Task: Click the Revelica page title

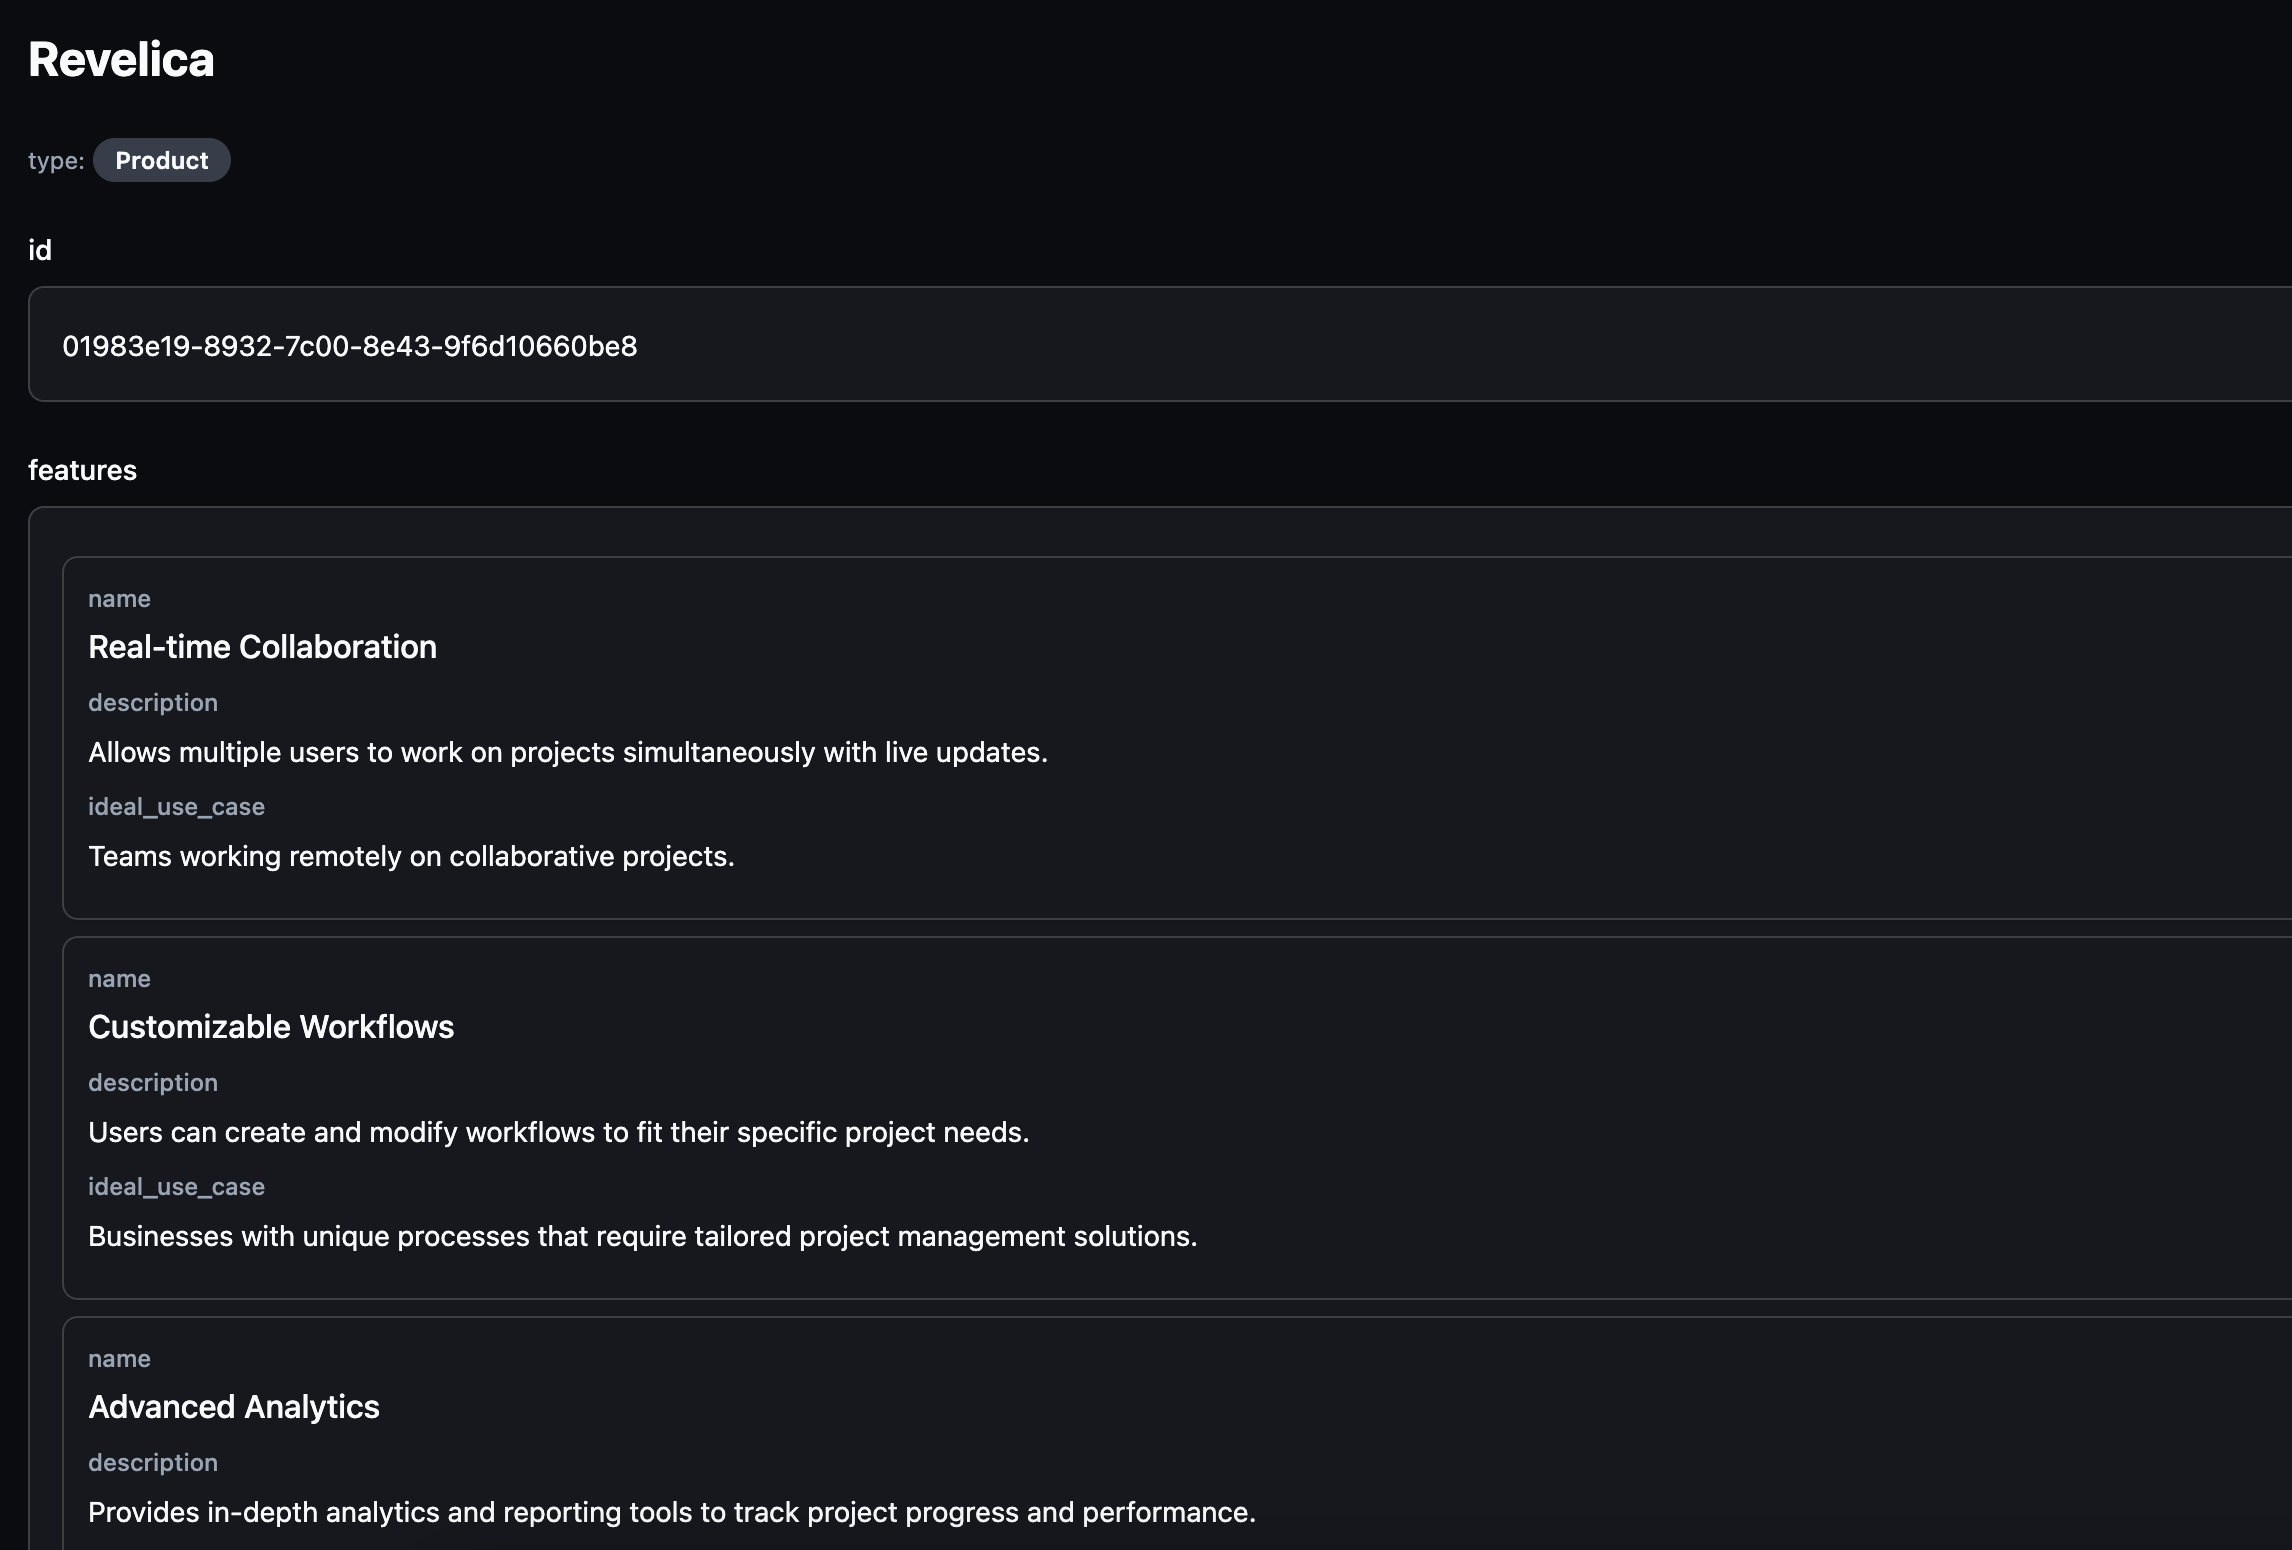Action: (x=121, y=60)
